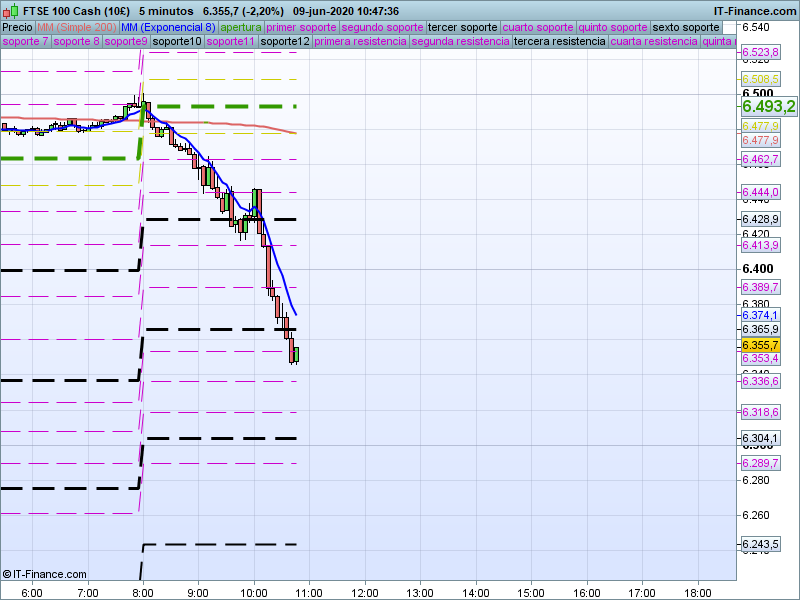Screen dimensions: 800x600
Task: Click the FTSE 100 Cash (10£) instrument title
Action: tap(76, 11)
